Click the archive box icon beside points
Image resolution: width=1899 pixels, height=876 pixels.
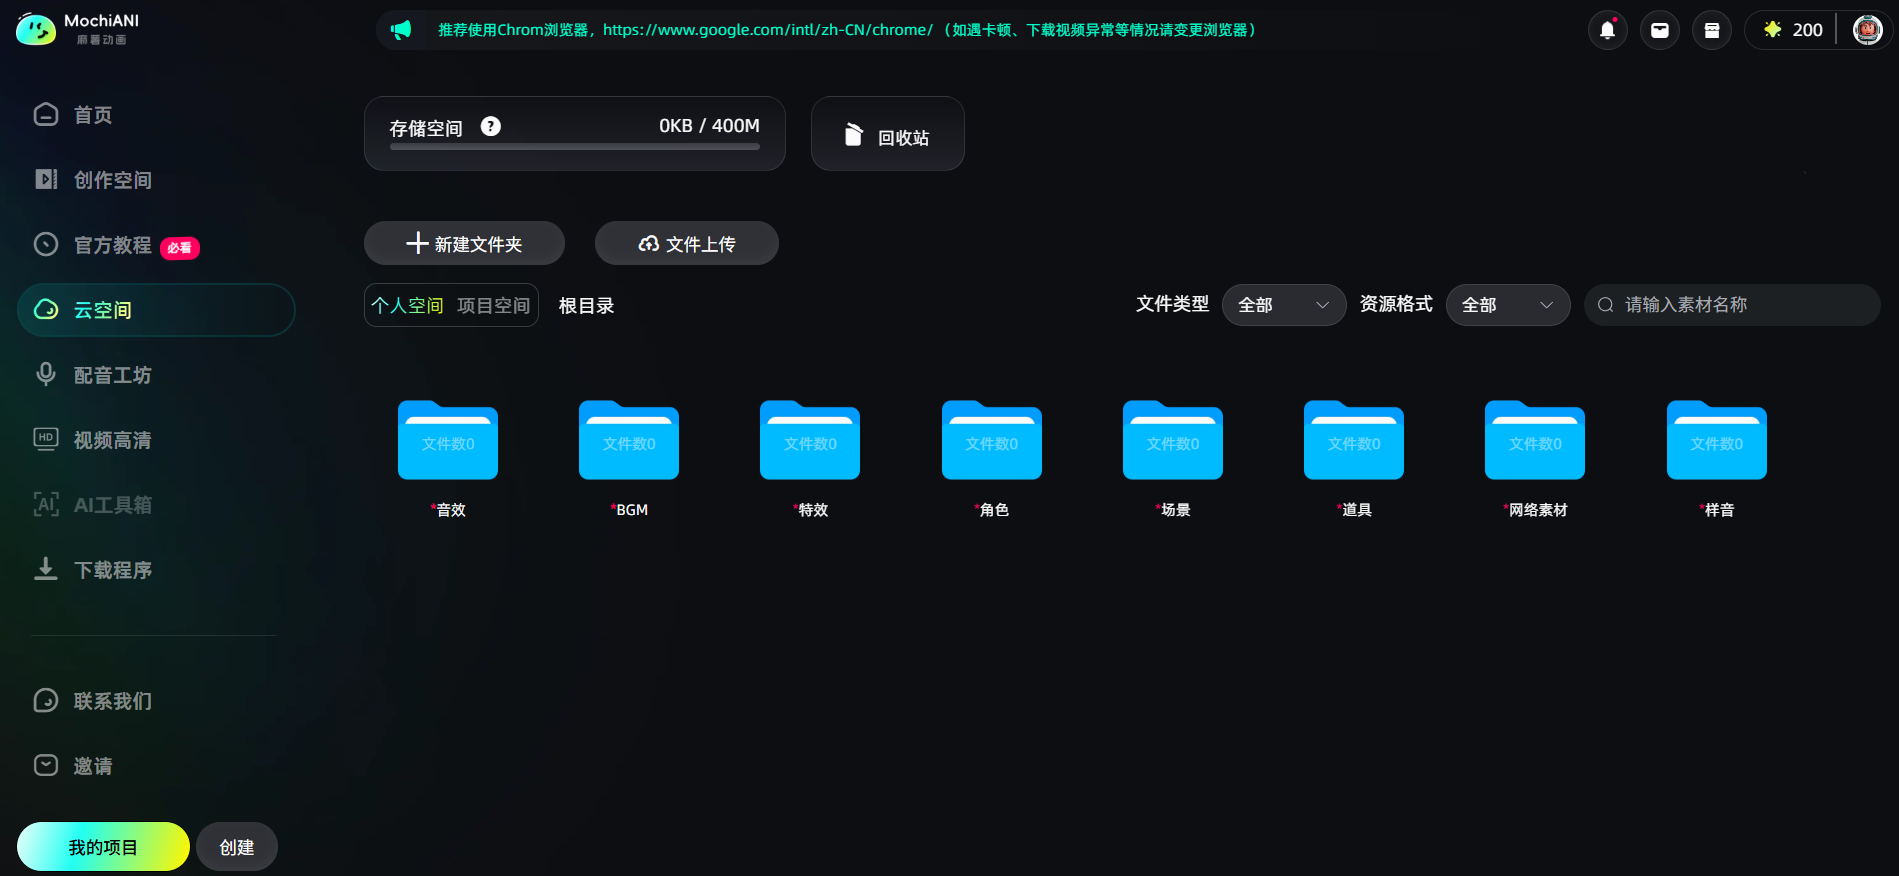click(1711, 30)
